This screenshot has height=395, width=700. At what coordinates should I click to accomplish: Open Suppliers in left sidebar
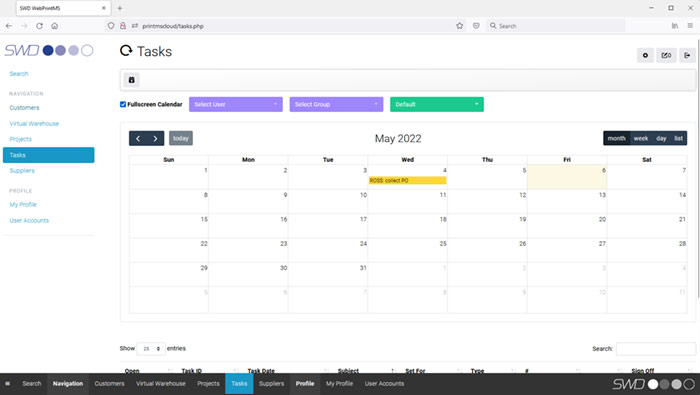click(x=22, y=170)
